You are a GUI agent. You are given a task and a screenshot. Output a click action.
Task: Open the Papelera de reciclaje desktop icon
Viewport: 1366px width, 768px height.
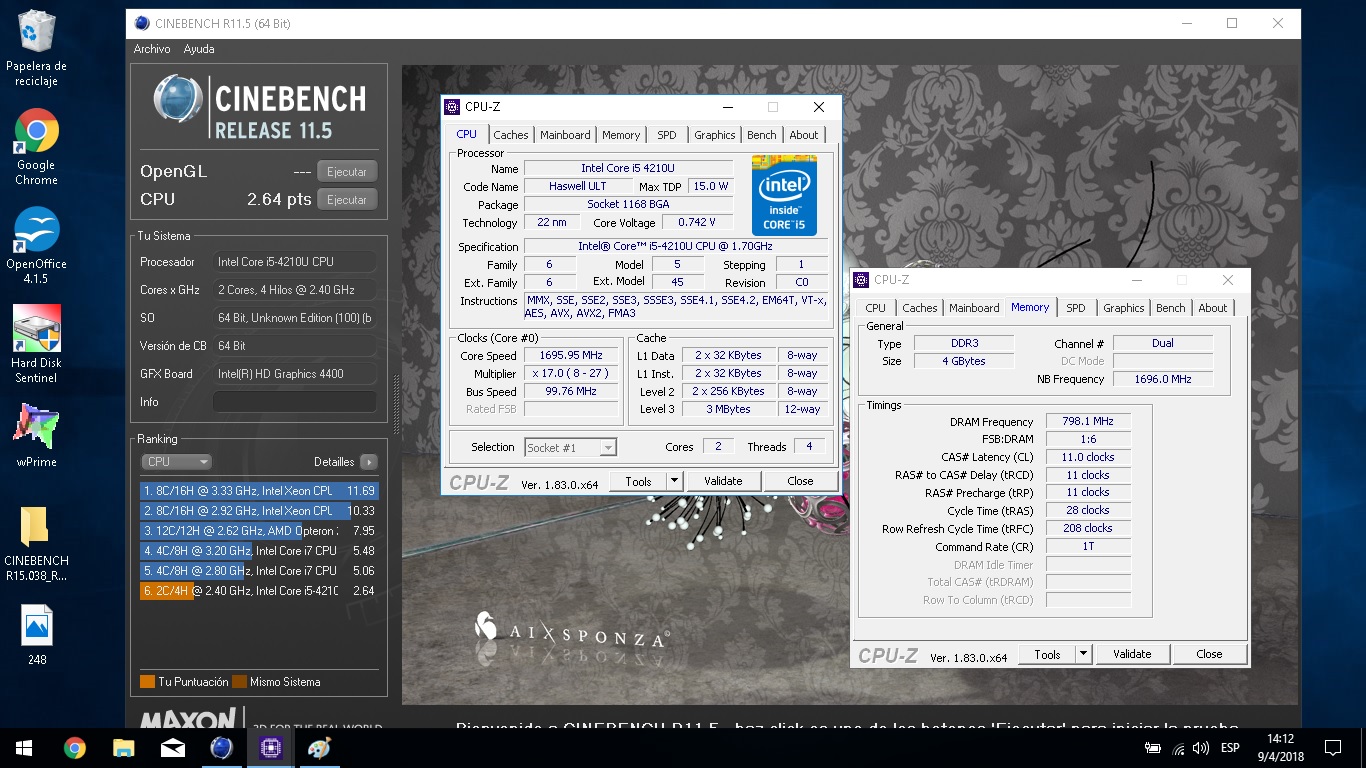coord(37,47)
